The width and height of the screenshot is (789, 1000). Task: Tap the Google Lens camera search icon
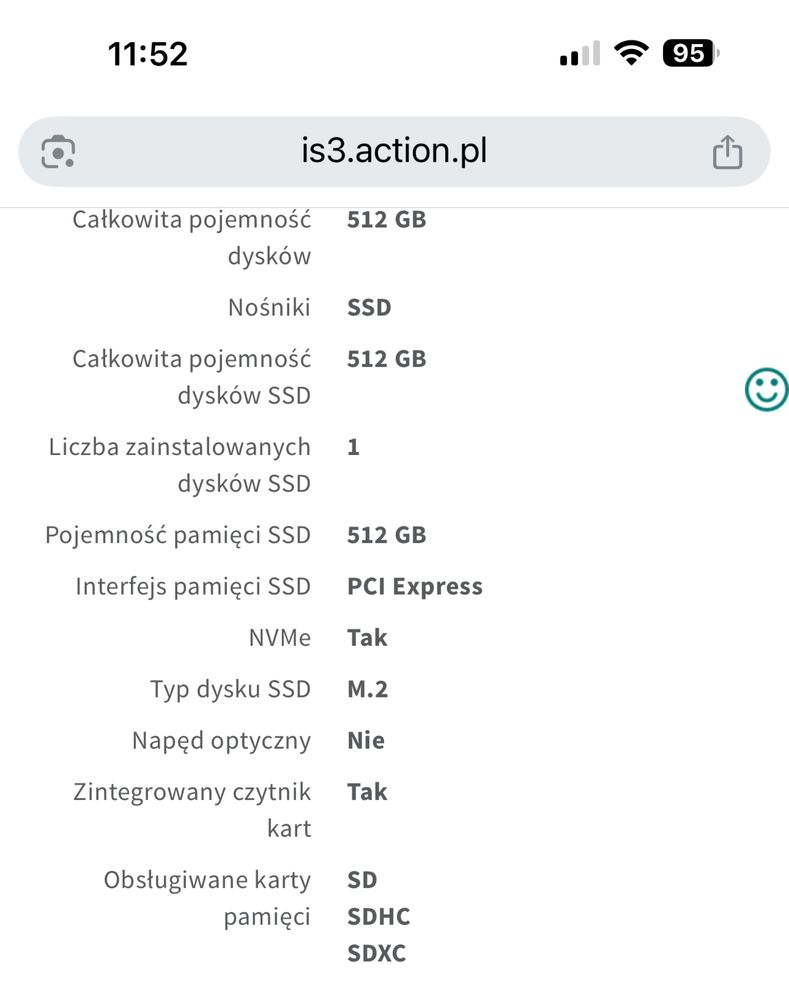tap(58, 152)
